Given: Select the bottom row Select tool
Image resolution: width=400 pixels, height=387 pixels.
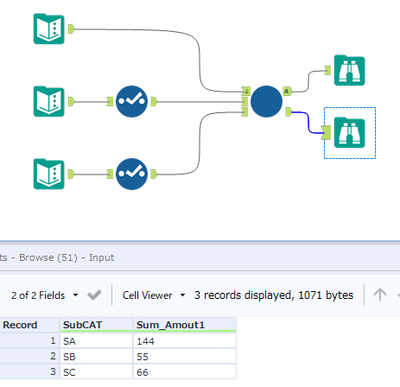Looking at the screenshot, I should 132,174.
